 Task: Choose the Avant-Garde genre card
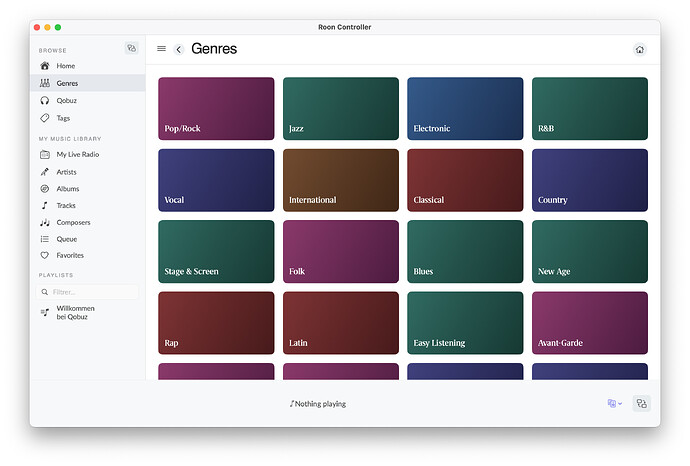pyautogui.click(x=589, y=323)
